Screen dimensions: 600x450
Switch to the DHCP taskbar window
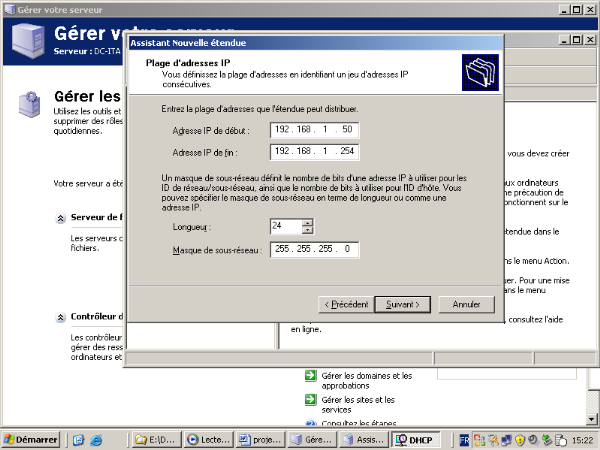pos(414,439)
